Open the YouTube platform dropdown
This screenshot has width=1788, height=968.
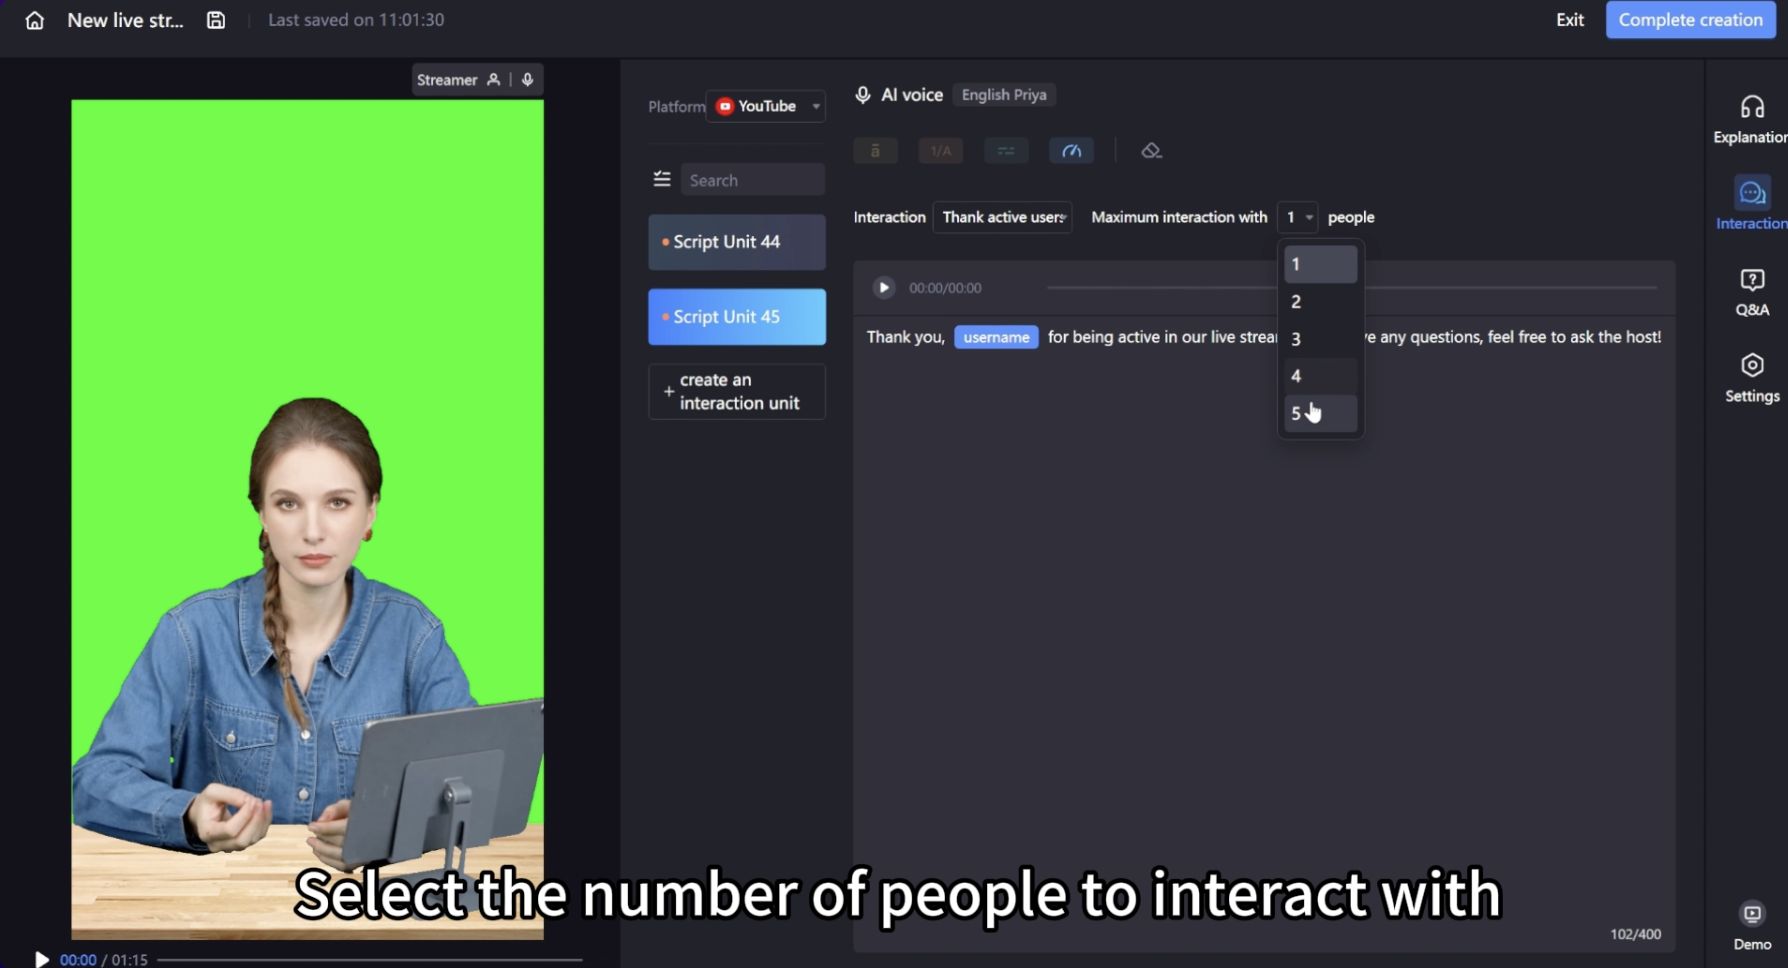click(766, 106)
